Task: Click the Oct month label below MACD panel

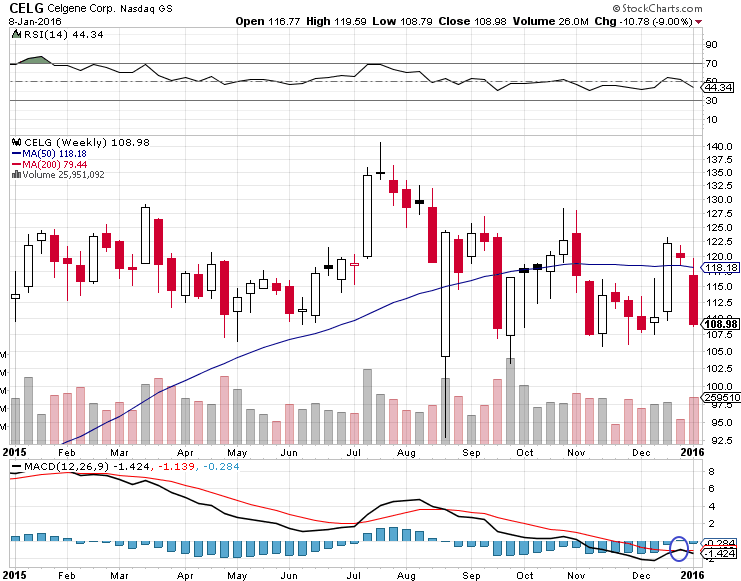Action: pyautogui.click(x=525, y=575)
